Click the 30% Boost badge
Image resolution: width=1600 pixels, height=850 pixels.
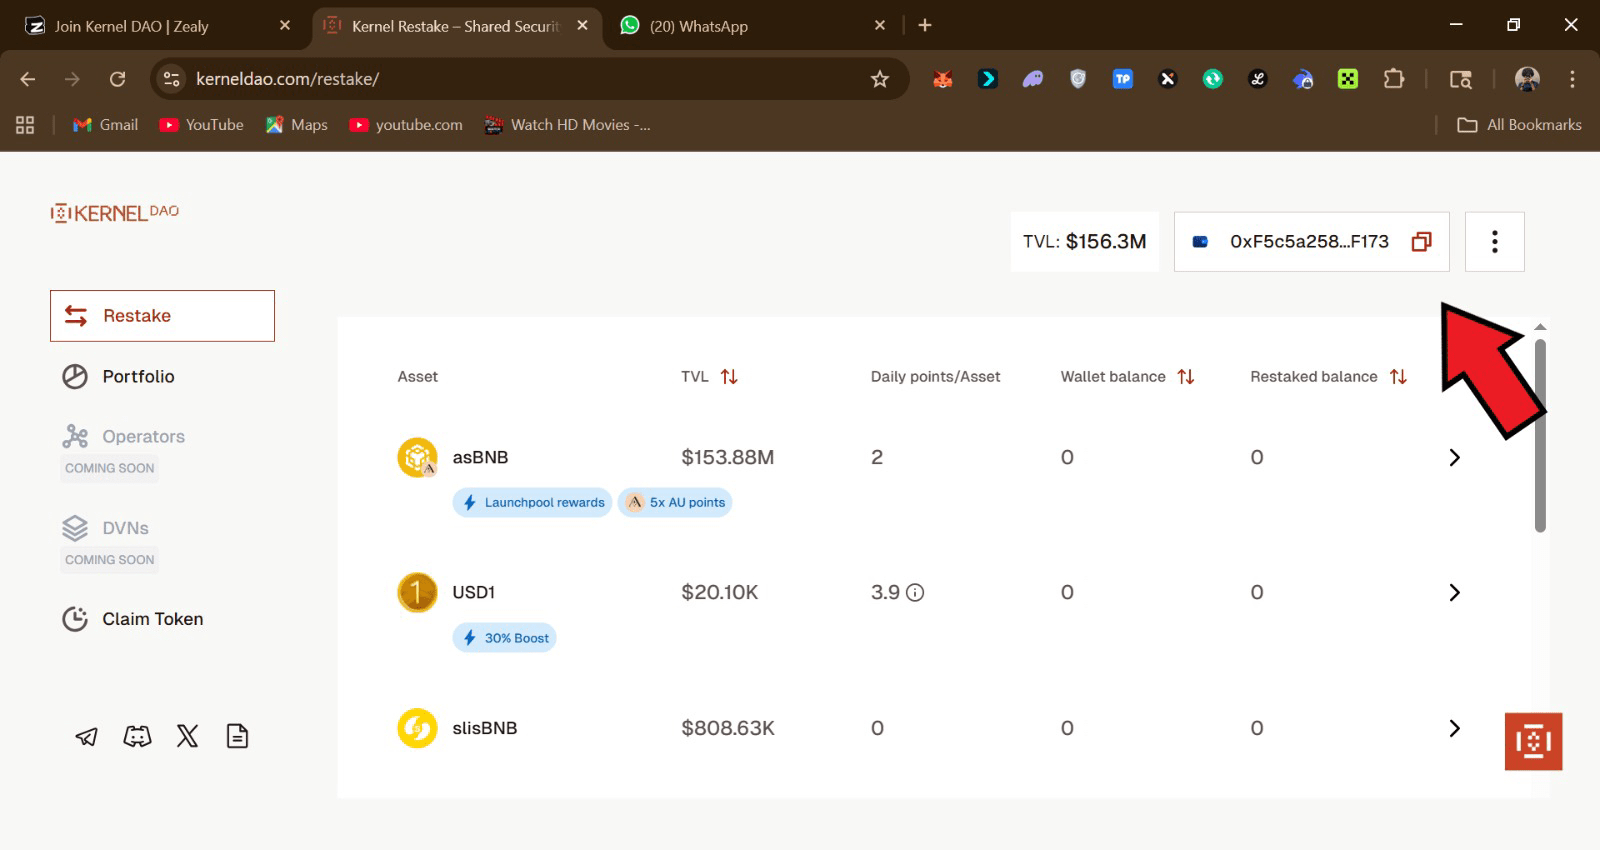tap(505, 638)
